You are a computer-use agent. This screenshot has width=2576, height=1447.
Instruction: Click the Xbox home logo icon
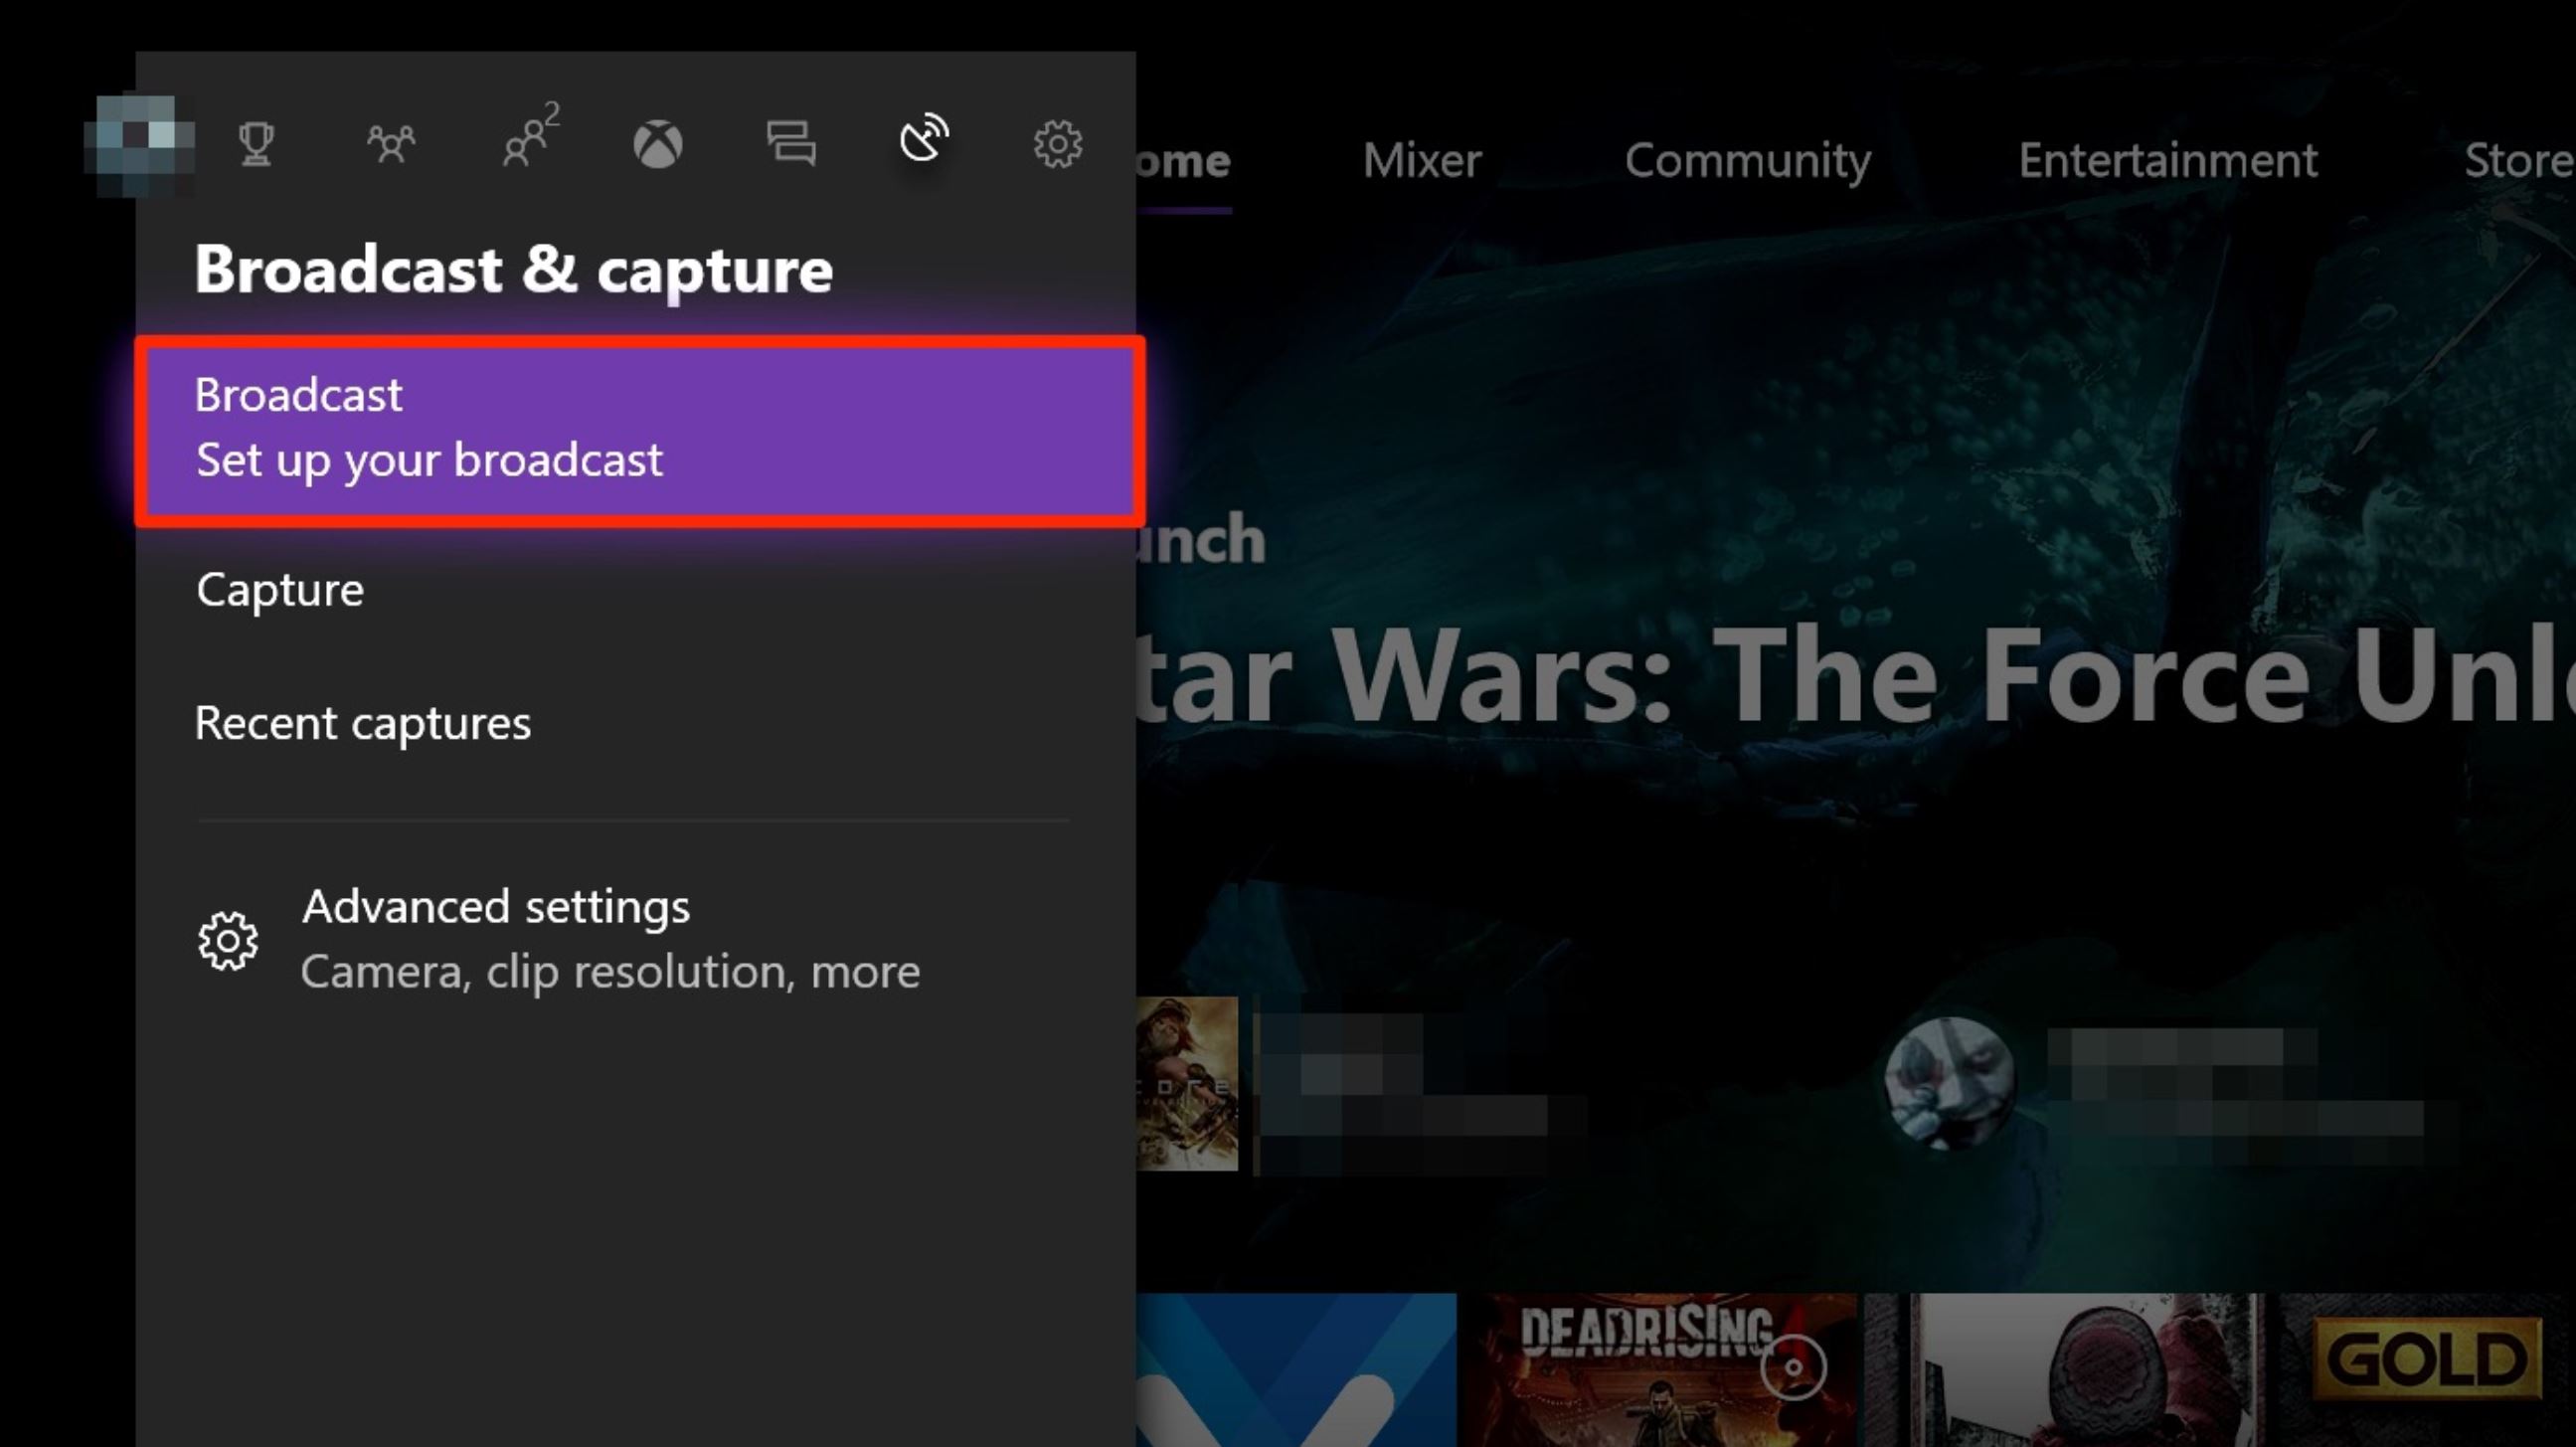(658, 144)
